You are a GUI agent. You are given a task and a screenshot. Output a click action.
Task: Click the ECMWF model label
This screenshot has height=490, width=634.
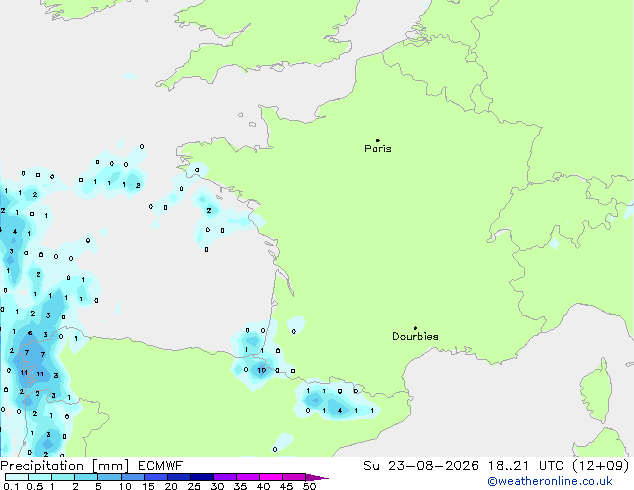[x=161, y=466]
